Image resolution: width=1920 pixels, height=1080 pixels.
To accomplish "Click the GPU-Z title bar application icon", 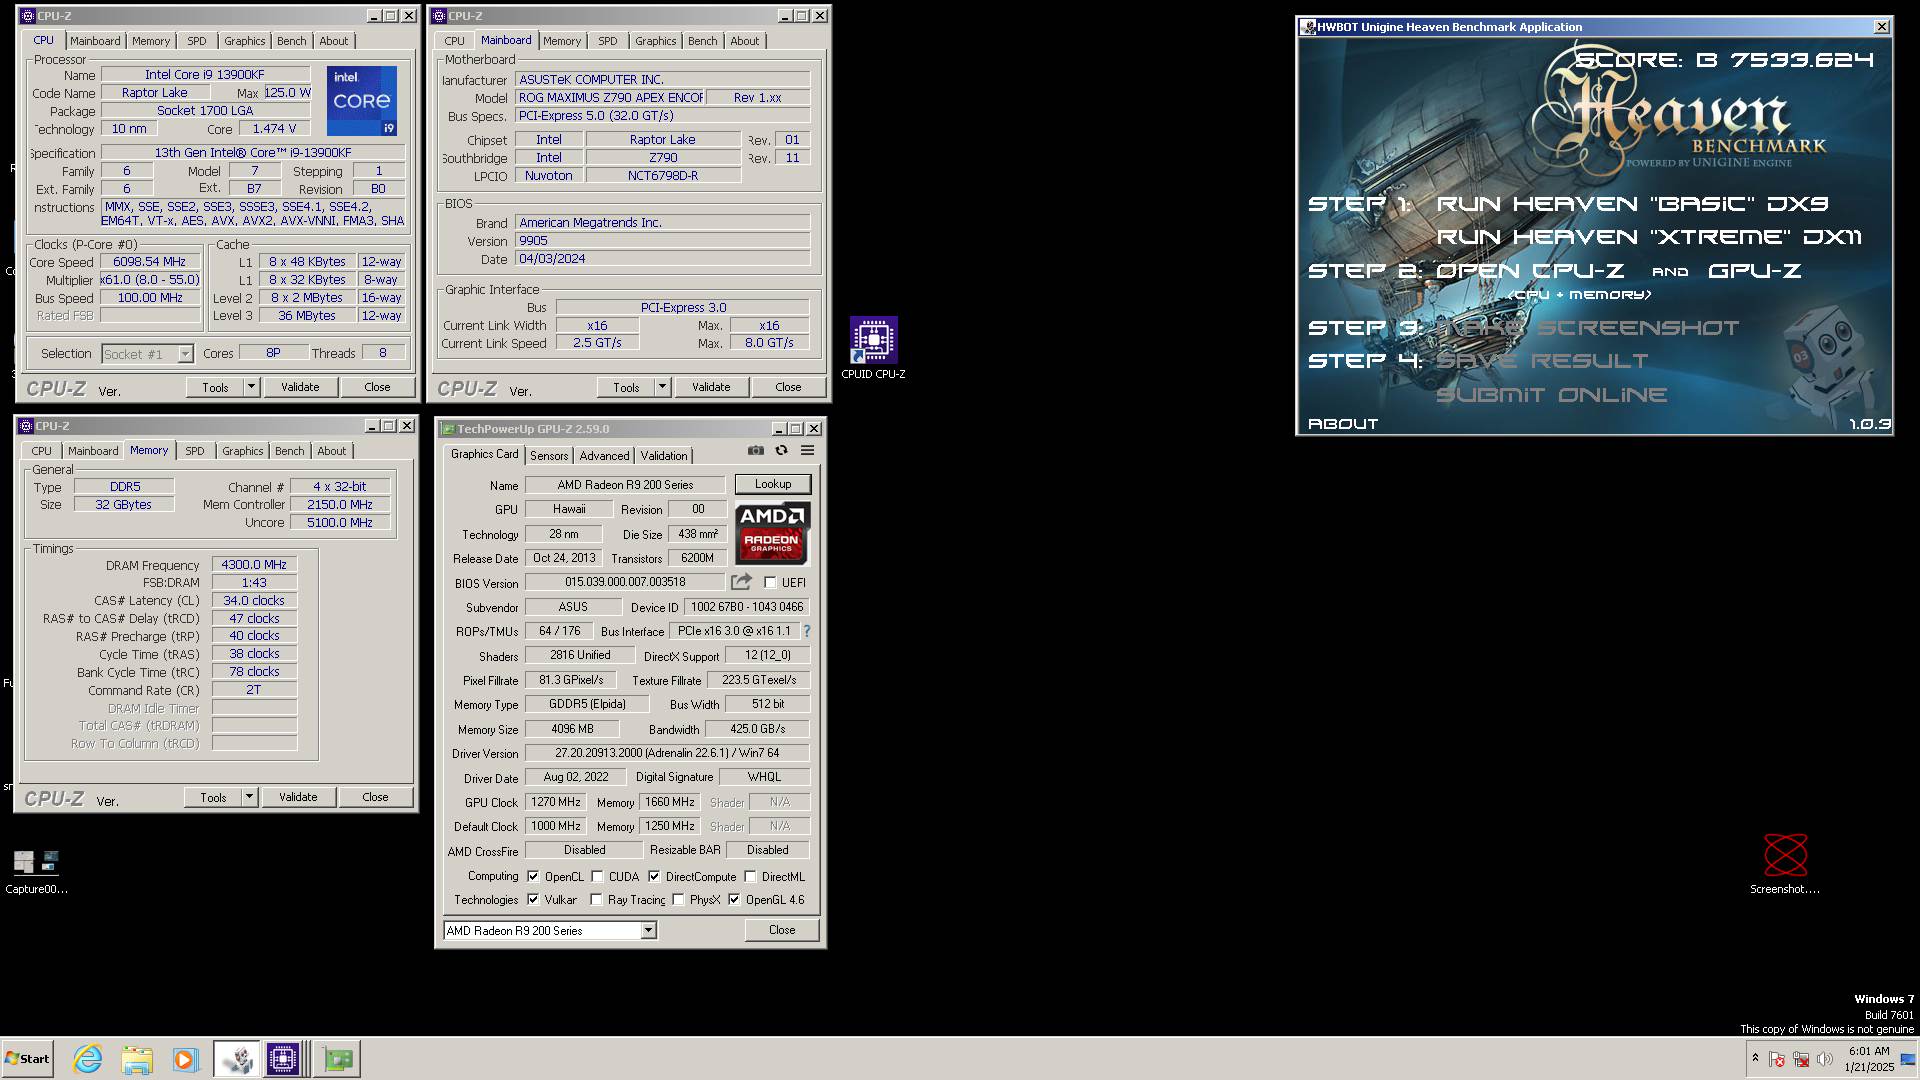I will (448, 429).
